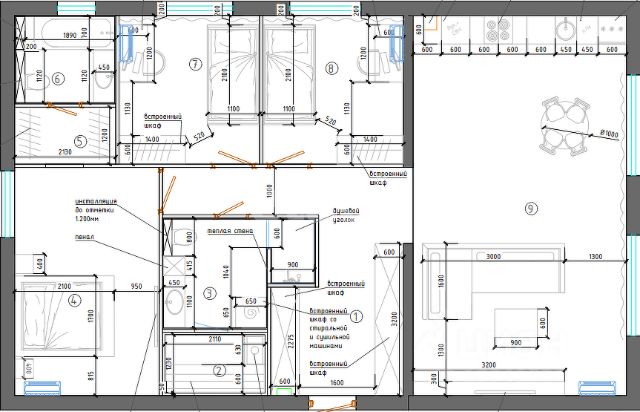Select the coffee table near the 900 dimension

(518, 323)
